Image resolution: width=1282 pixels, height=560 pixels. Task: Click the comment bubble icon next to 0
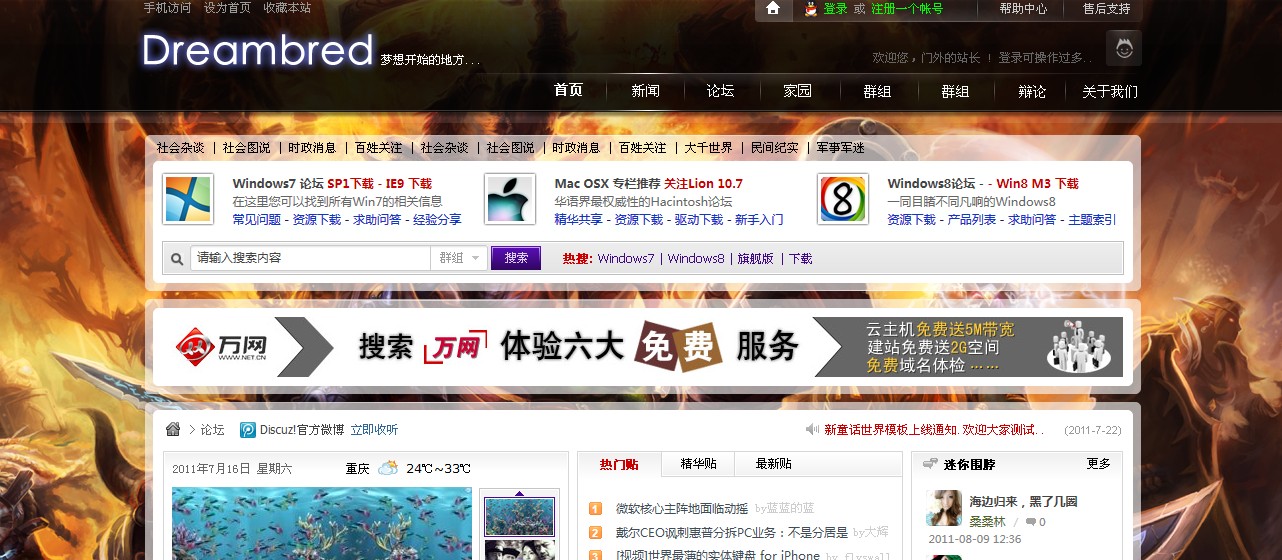(x=1030, y=522)
